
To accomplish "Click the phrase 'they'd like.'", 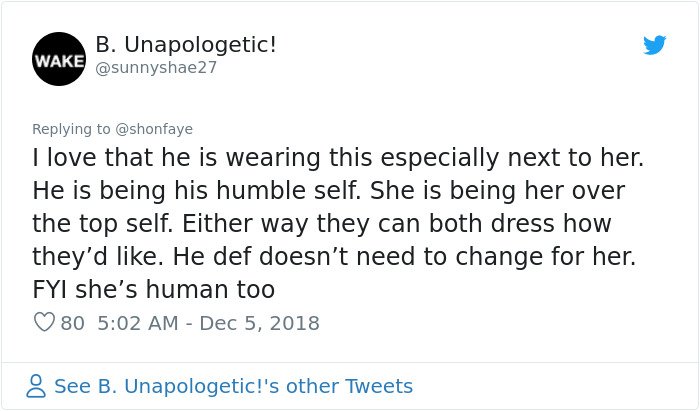I will pyautogui.click(x=98, y=257).
